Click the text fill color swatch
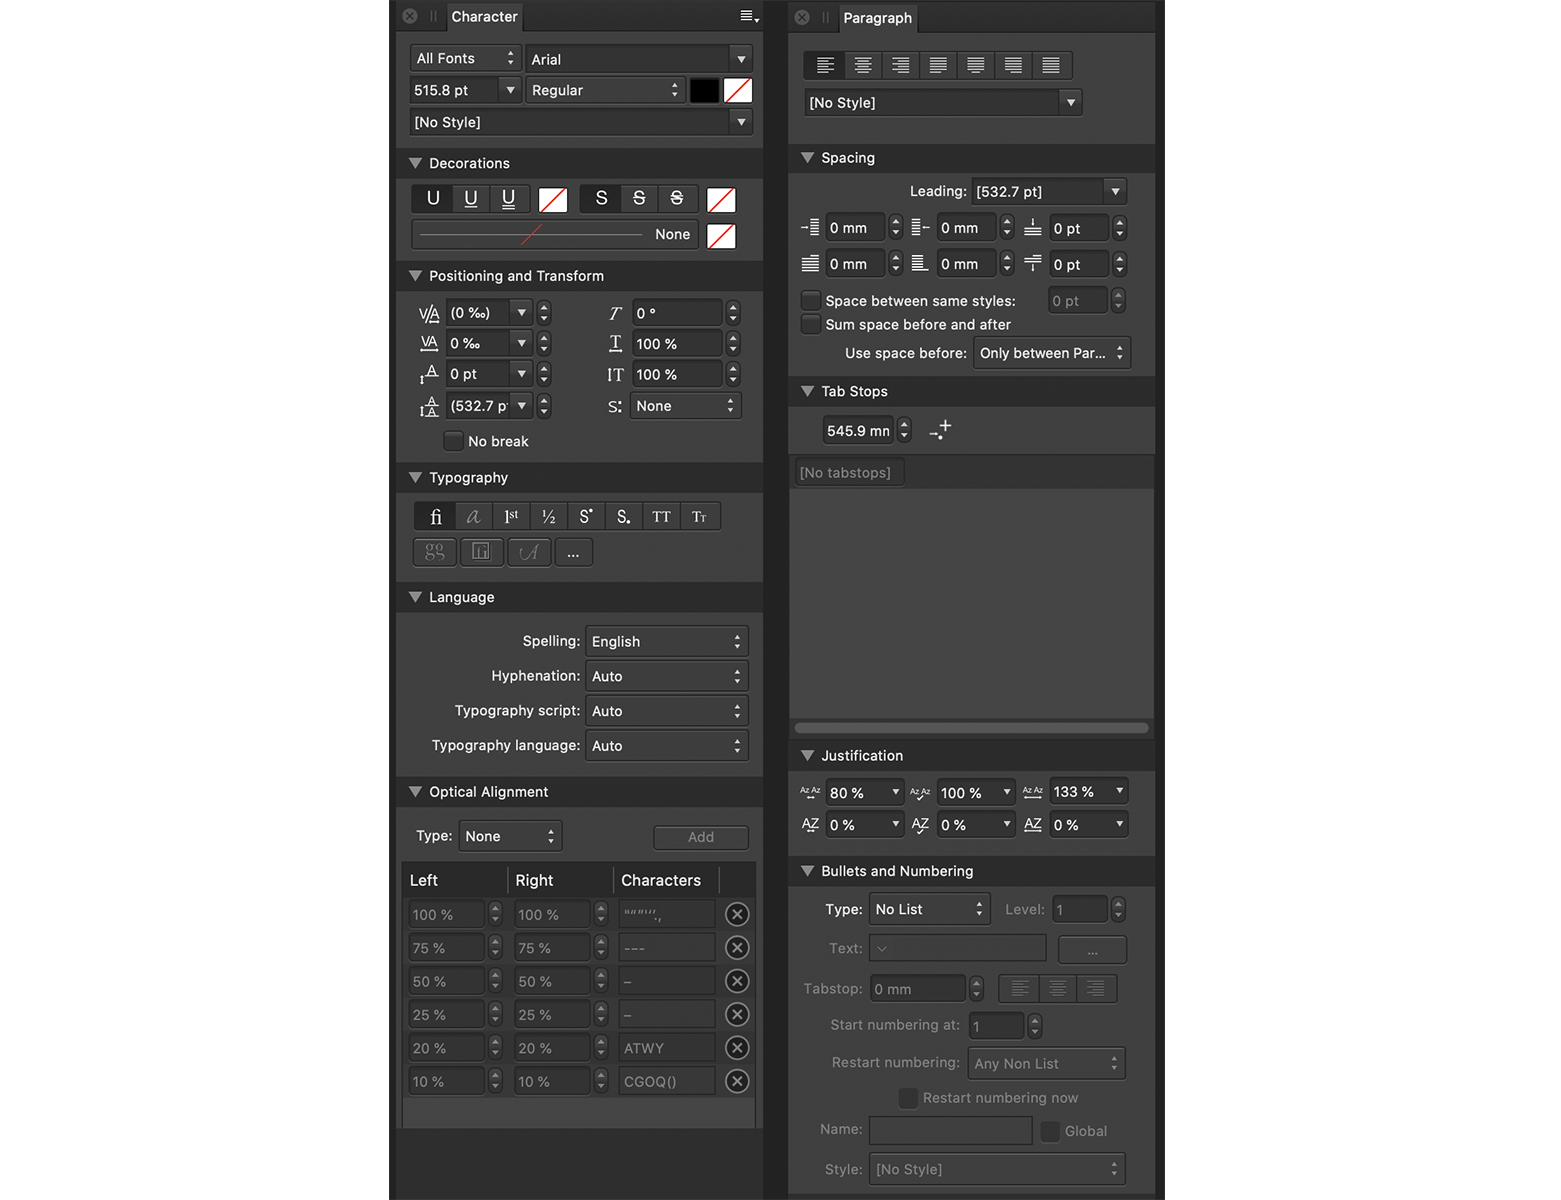Image resolution: width=1561 pixels, height=1200 pixels. click(x=704, y=90)
